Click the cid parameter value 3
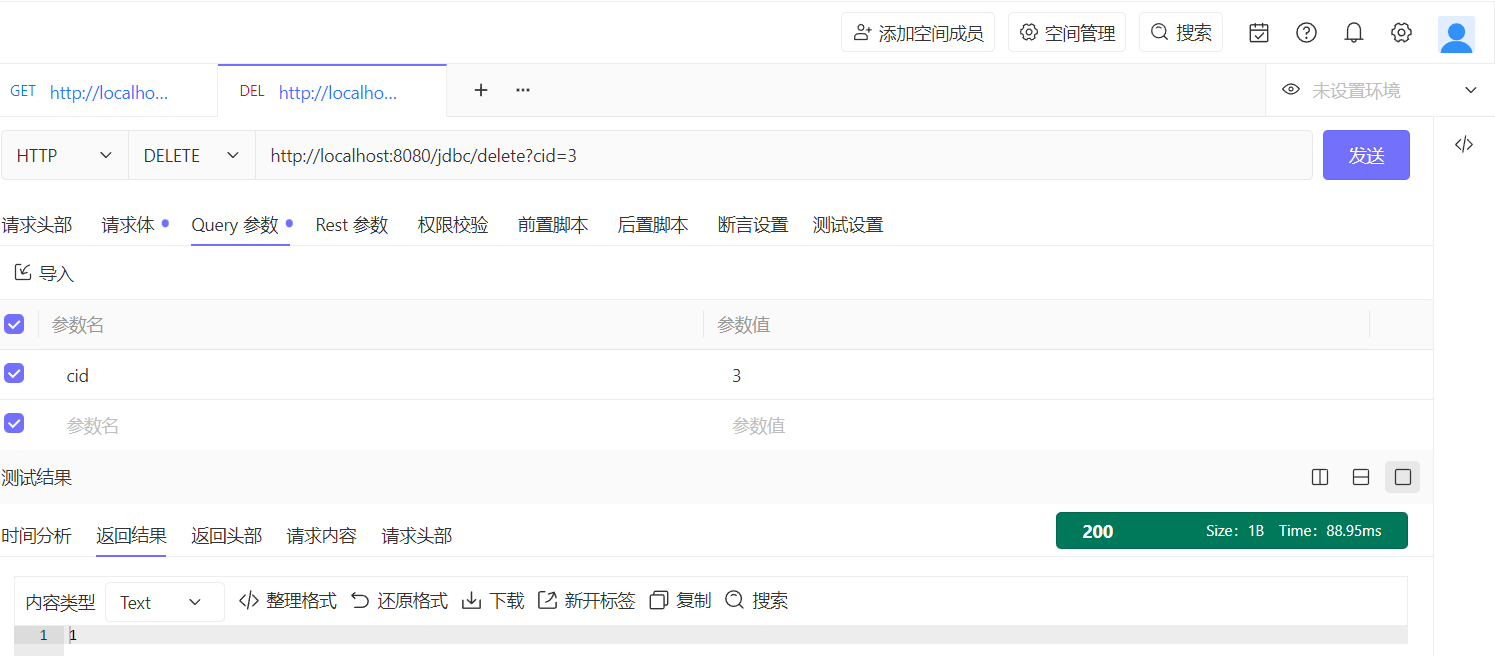This screenshot has width=1495, height=656. [x=737, y=376]
